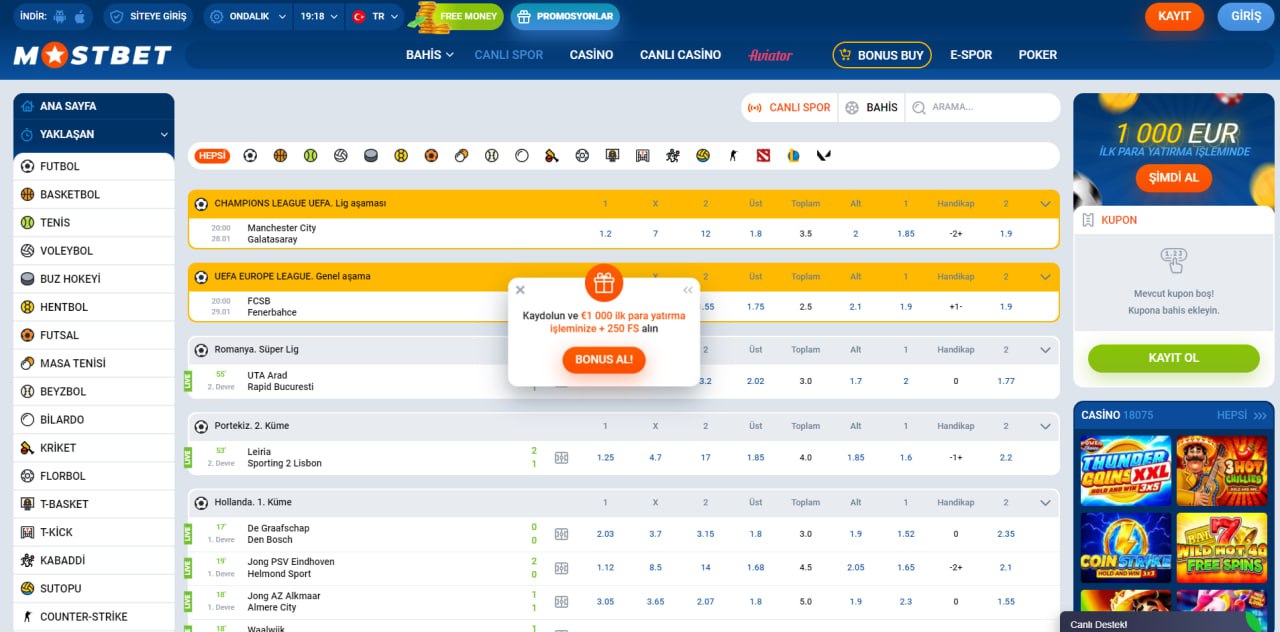Image resolution: width=1280 pixels, height=632 pixels.
Task: Select baseball icon in sports filter row
Action: [x=491, y=156]
